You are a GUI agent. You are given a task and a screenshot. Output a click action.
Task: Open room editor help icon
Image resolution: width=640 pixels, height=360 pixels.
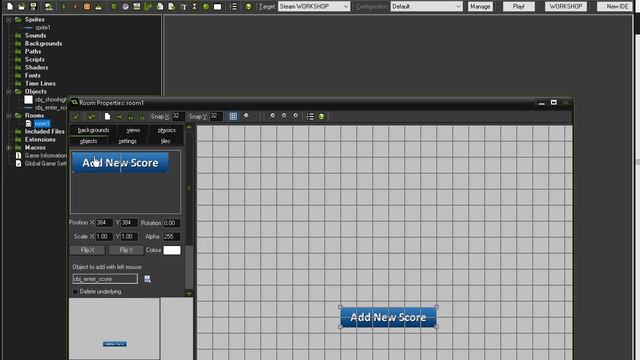pyautogui.click(x=322, y=117)
